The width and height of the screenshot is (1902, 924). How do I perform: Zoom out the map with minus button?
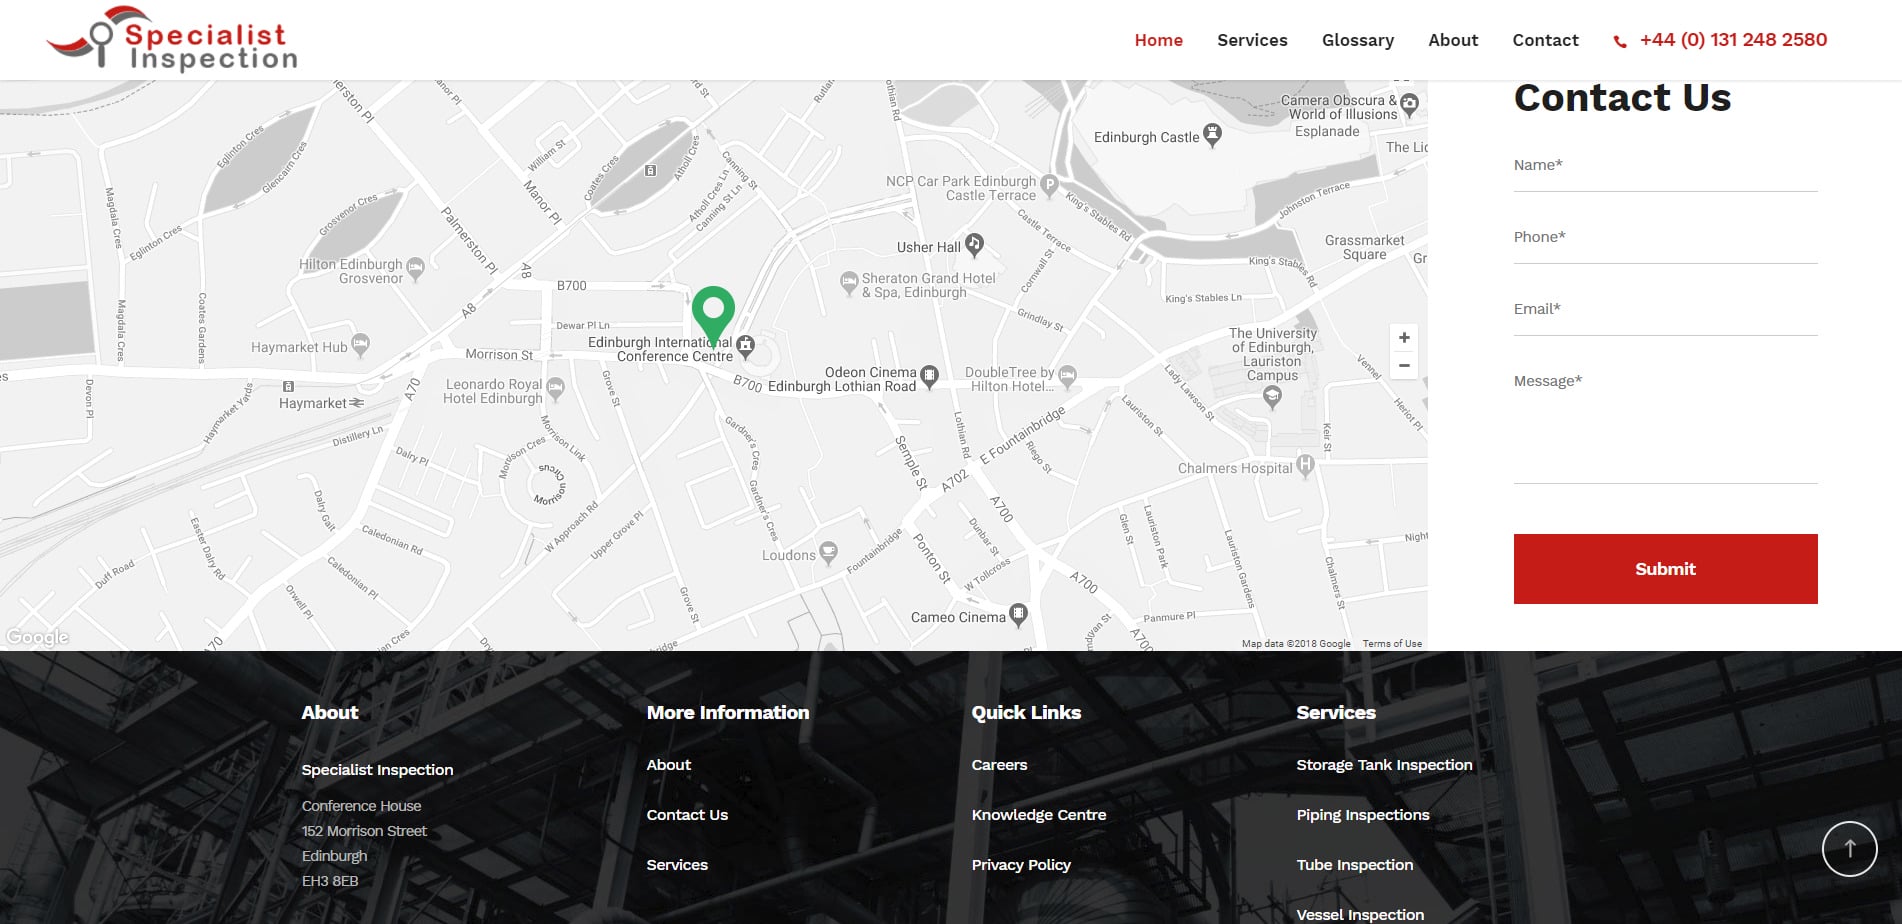[x=1404, y=366]
